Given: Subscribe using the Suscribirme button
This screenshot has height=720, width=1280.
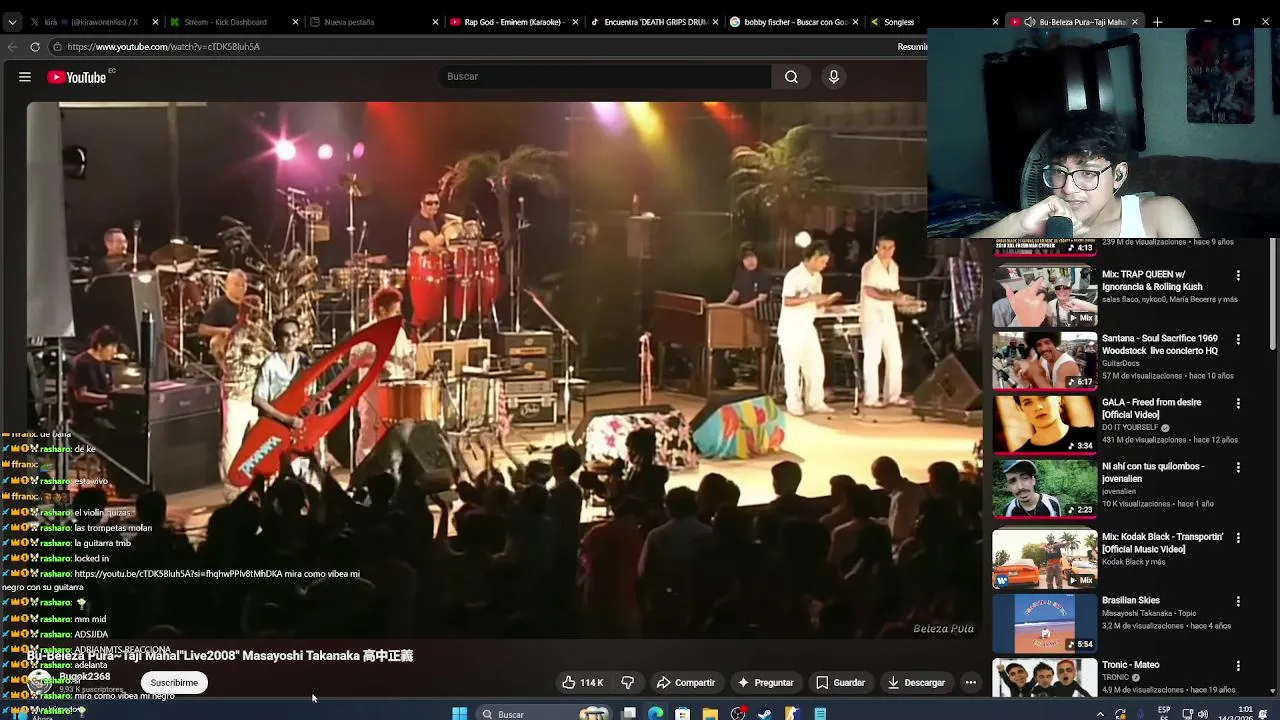Looking at the screenshot, I should click(174, 683).
